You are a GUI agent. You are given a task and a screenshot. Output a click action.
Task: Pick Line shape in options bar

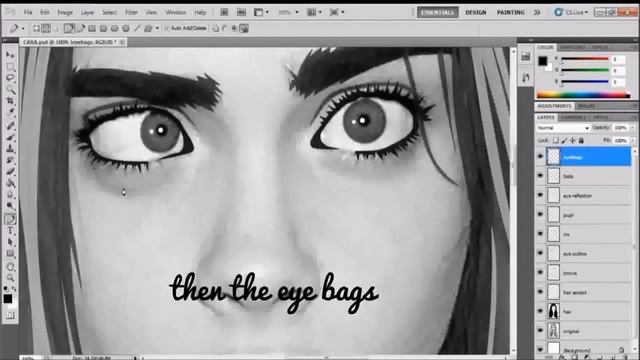coord(137,28)
